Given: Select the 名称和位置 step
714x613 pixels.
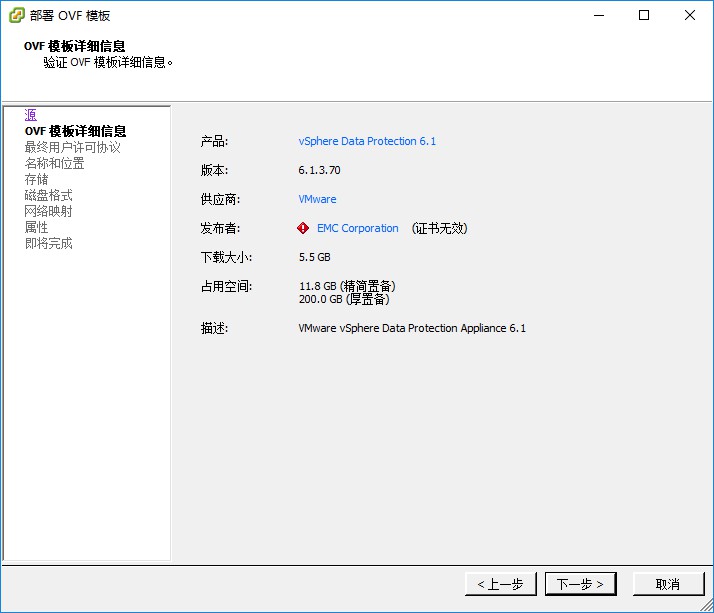Looking at the screenshot, I should (54, 163).
